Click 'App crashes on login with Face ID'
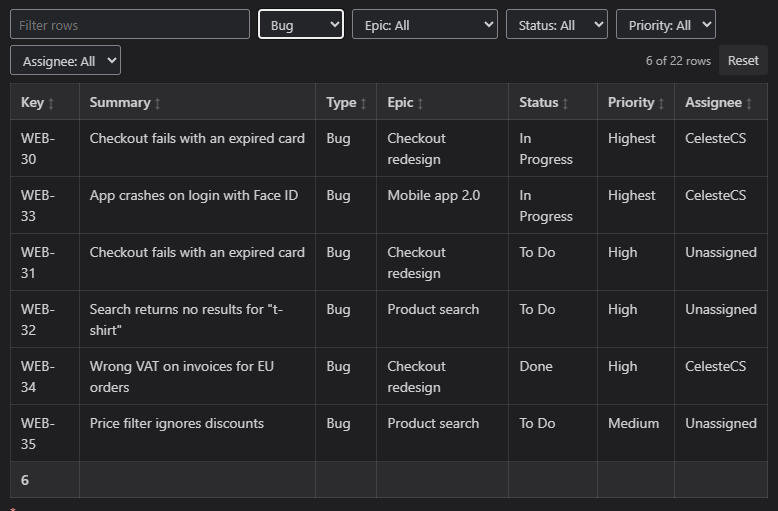The height and width of the screenshot is (511, 778). pos(194,195)
